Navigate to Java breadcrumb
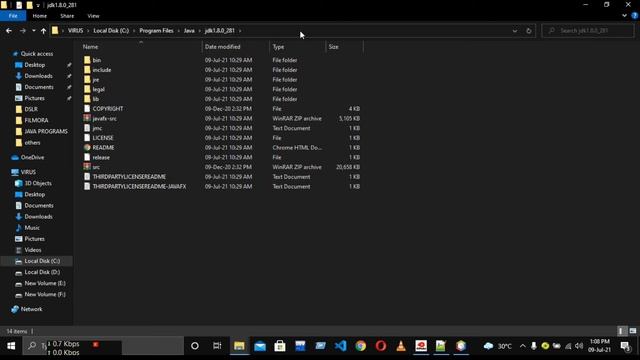 (189, 31)
